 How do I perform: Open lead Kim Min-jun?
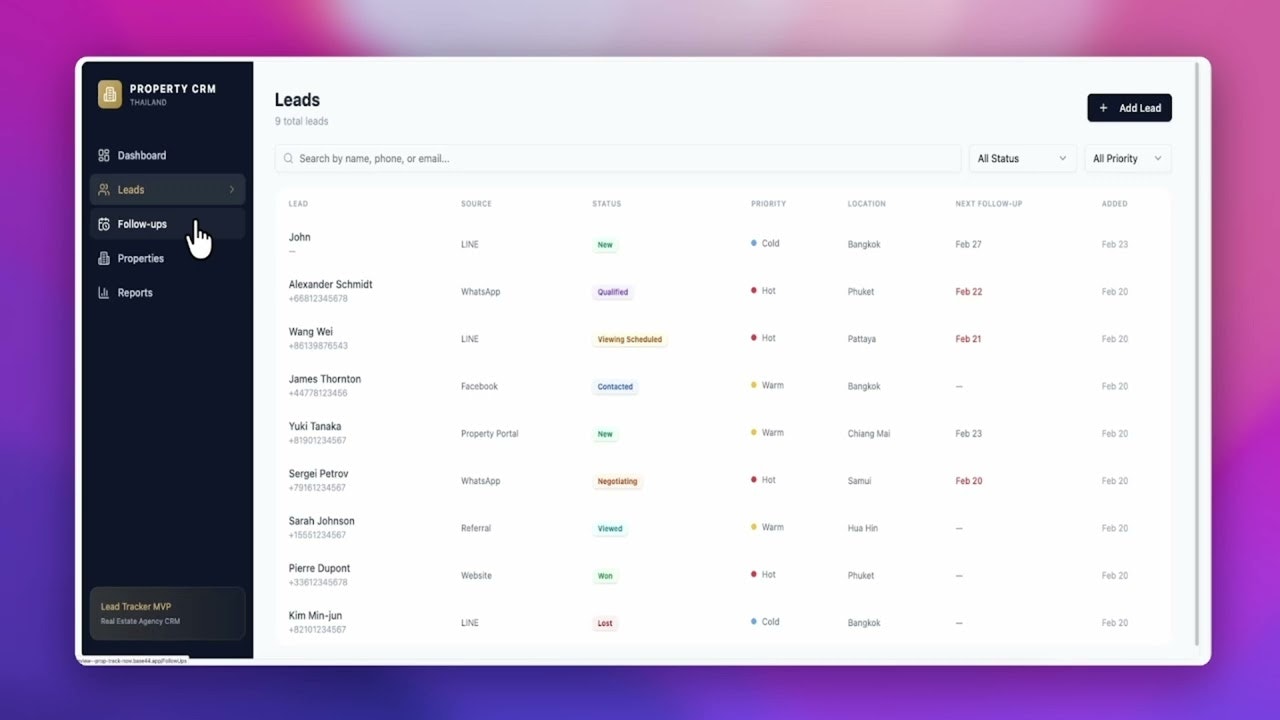point(315,615)
